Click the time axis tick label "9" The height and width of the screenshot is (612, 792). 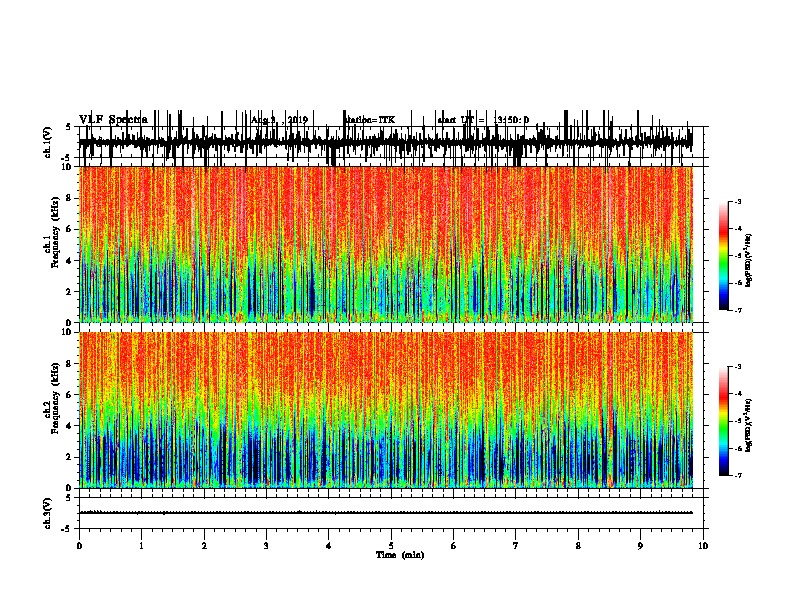point(640,546)
